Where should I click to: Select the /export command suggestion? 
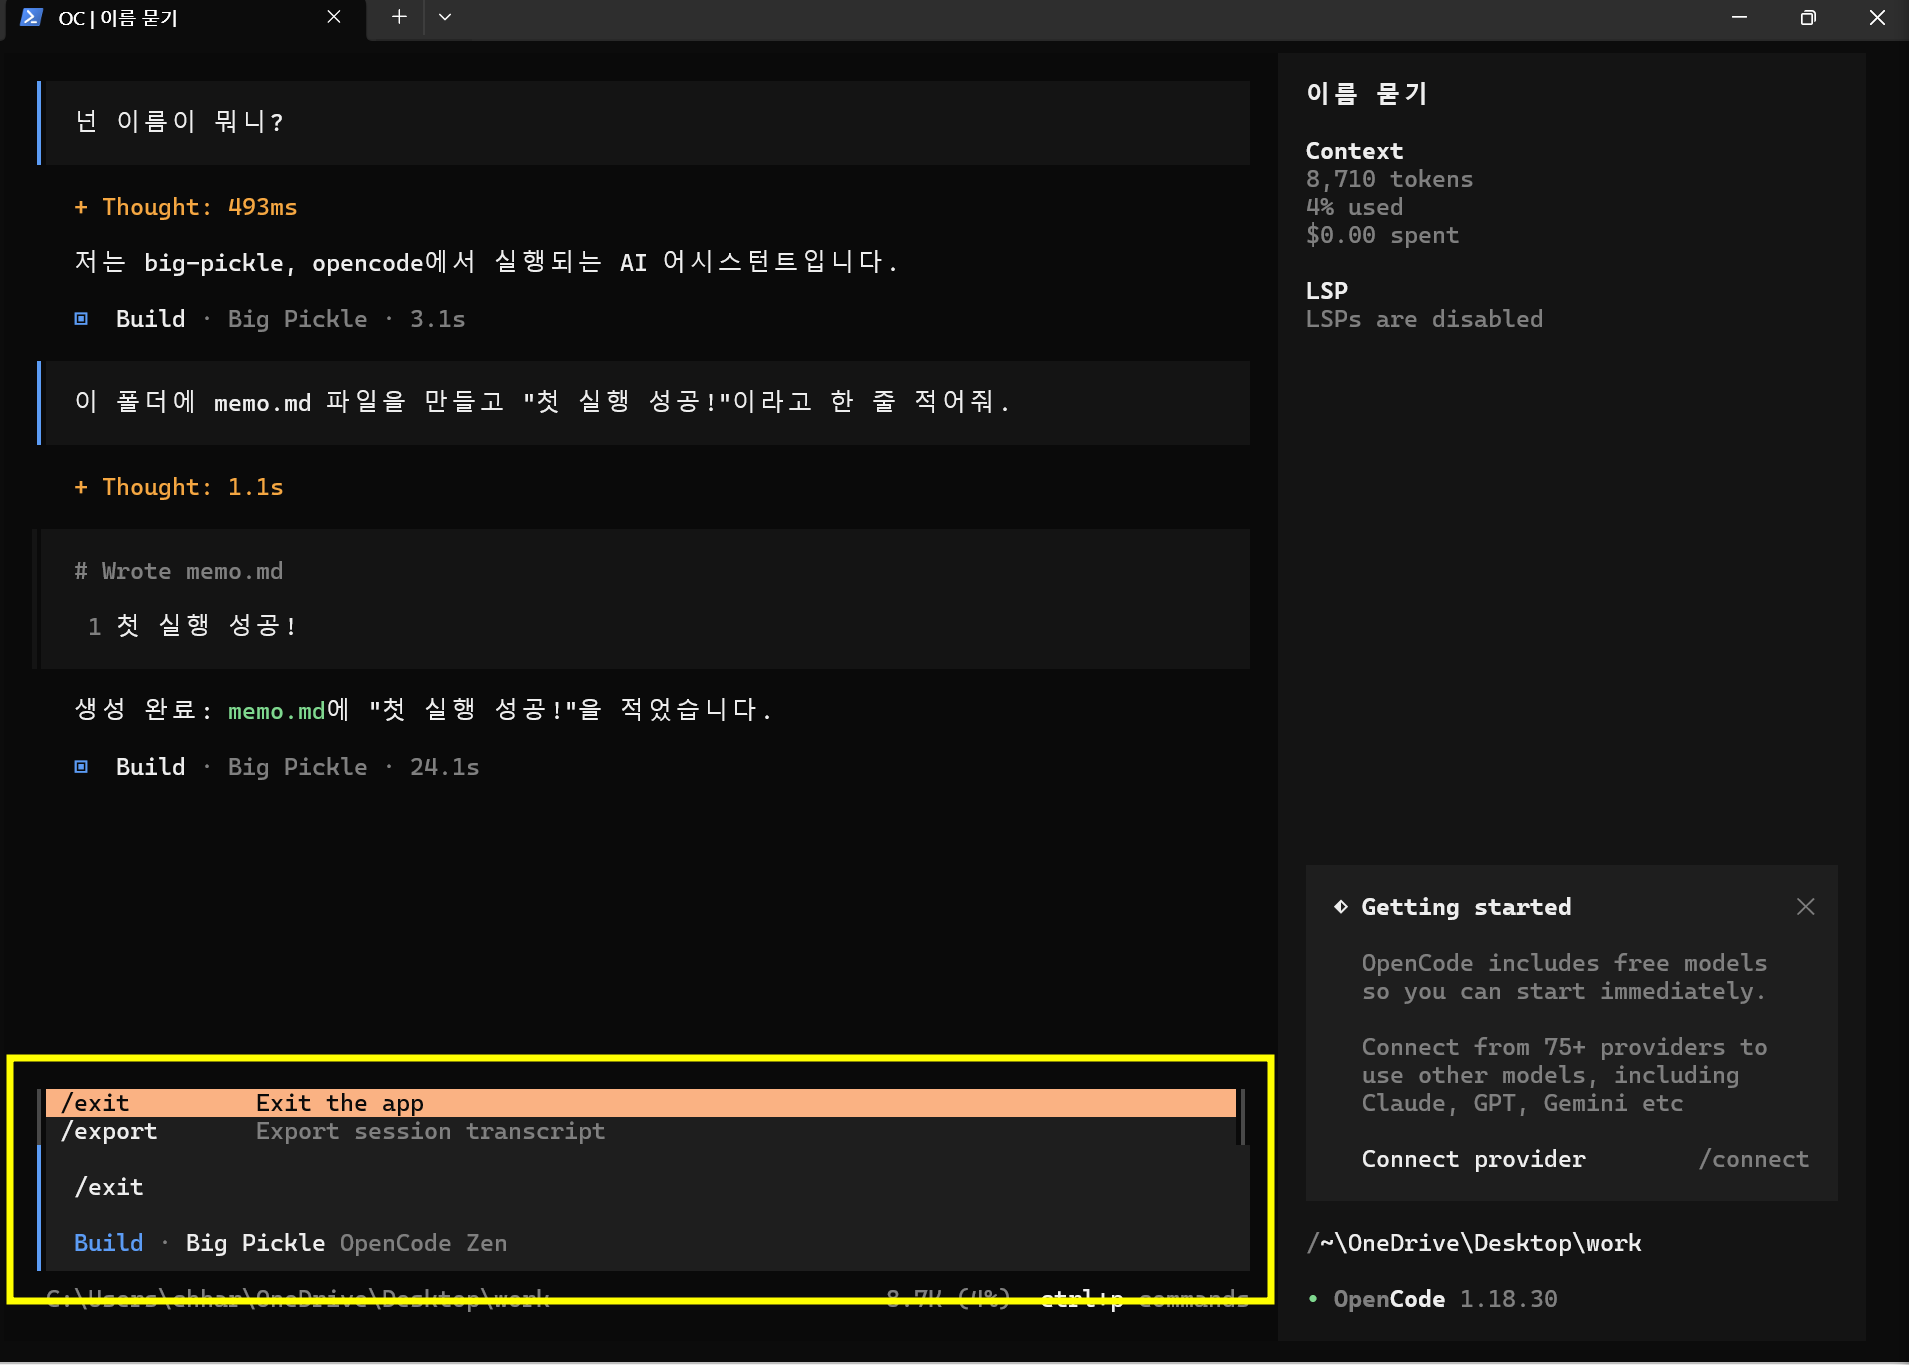pyautogui.click(x=641, y=1131)
